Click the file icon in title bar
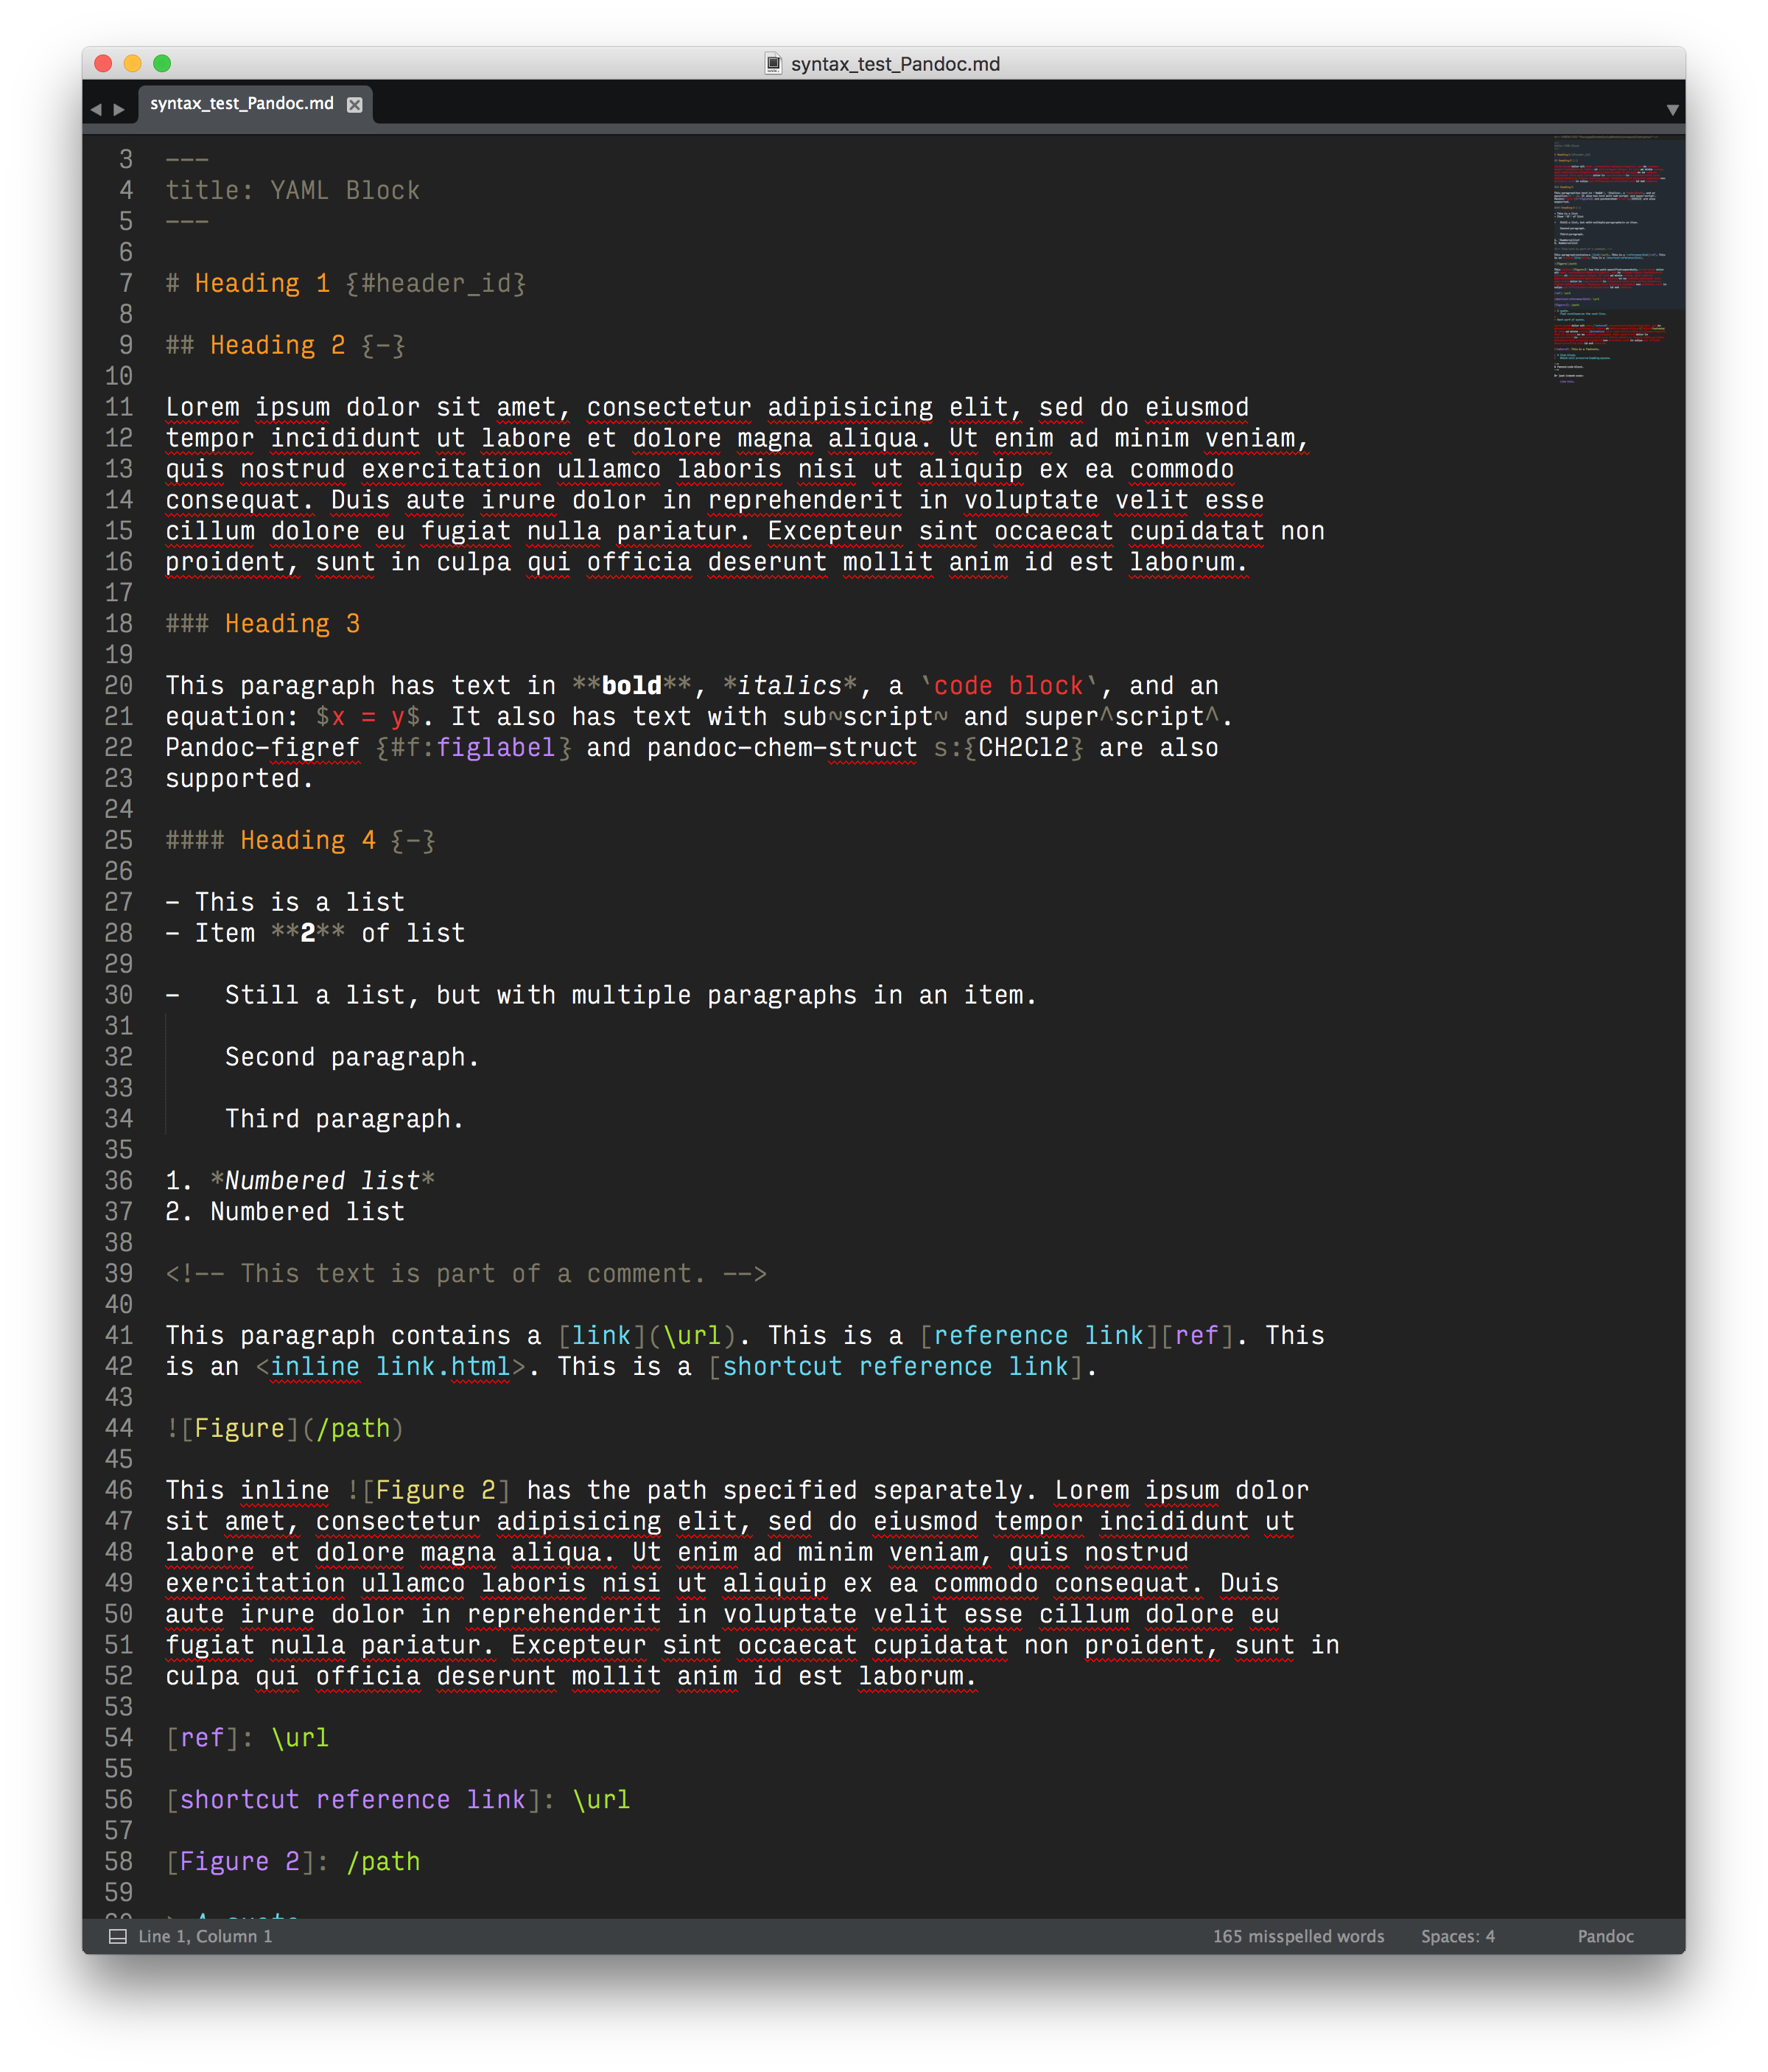Viewport: 1768px width, 2072px height. [x=773, y=64]
